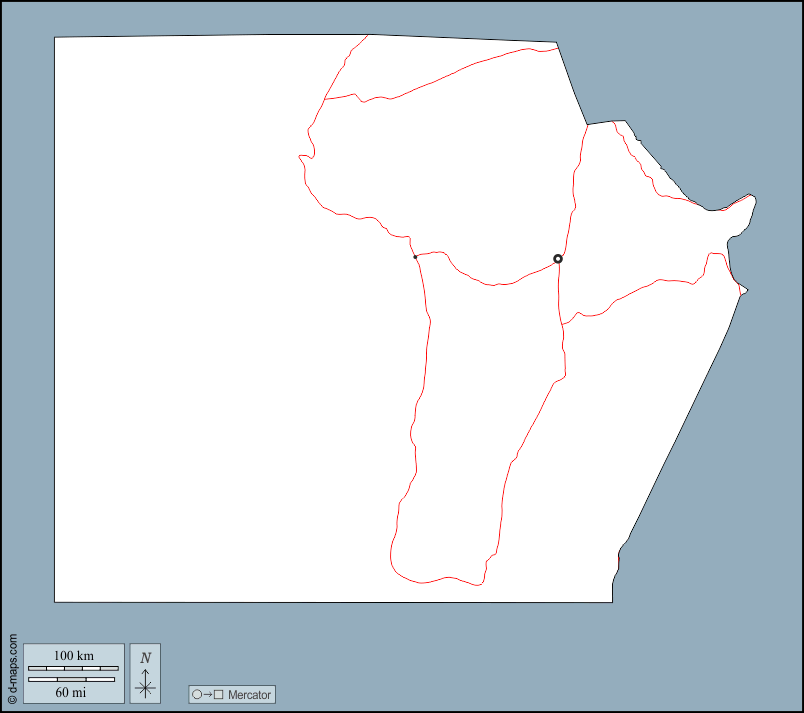The image size is (804, 713).
Task: Click the italic N letter above arrow
Action: click(146, 658)
